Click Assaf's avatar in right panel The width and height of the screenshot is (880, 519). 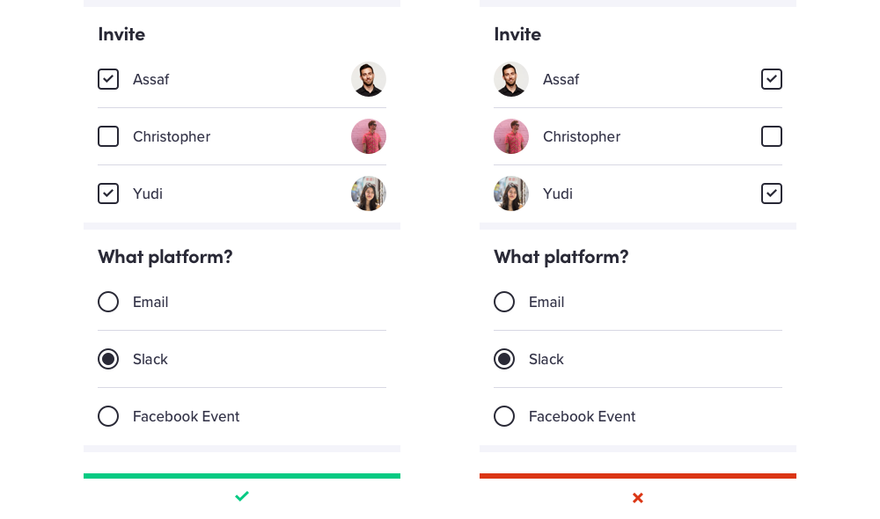pyautogui.click(x=511, y=79)
